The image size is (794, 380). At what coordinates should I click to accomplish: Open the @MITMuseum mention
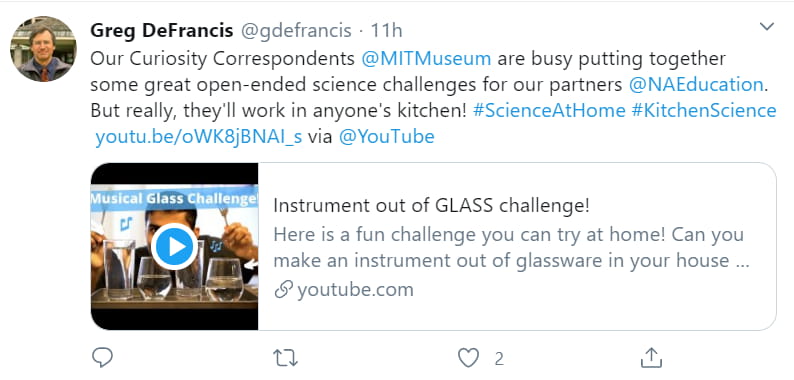click(426, 58)
